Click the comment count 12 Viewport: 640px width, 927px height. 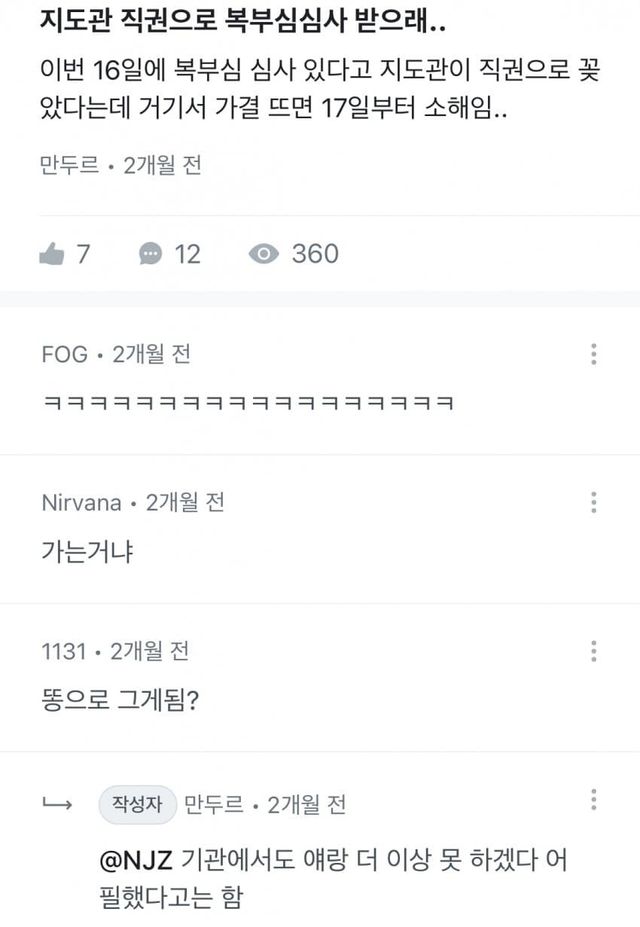188,254
